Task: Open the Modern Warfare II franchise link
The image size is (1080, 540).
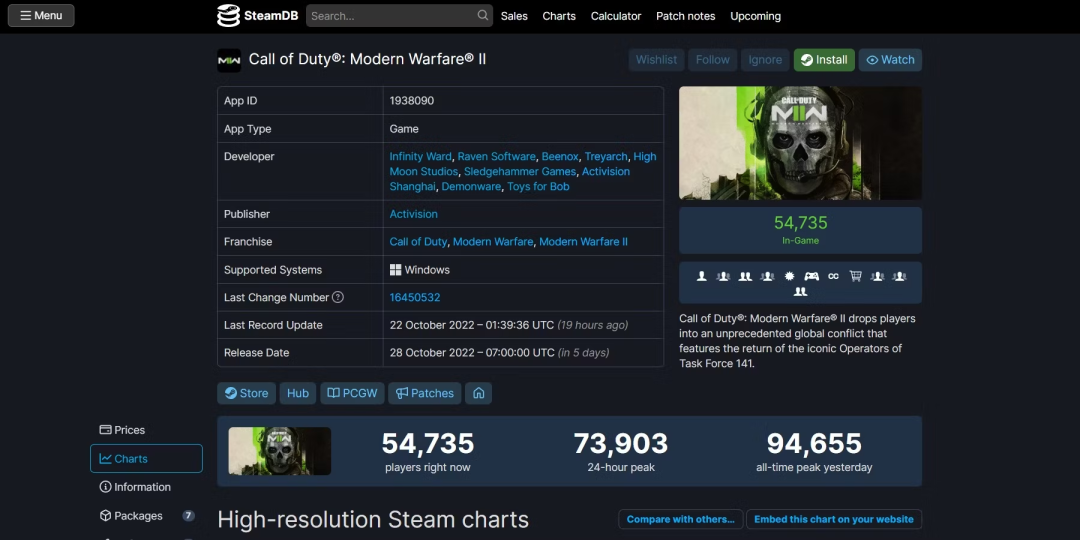Action: [x=583, y=242]
